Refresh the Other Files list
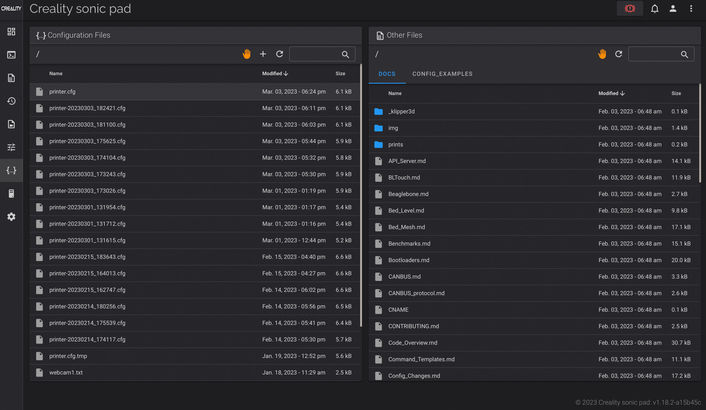The image size is (706, 410). point(618,54)
